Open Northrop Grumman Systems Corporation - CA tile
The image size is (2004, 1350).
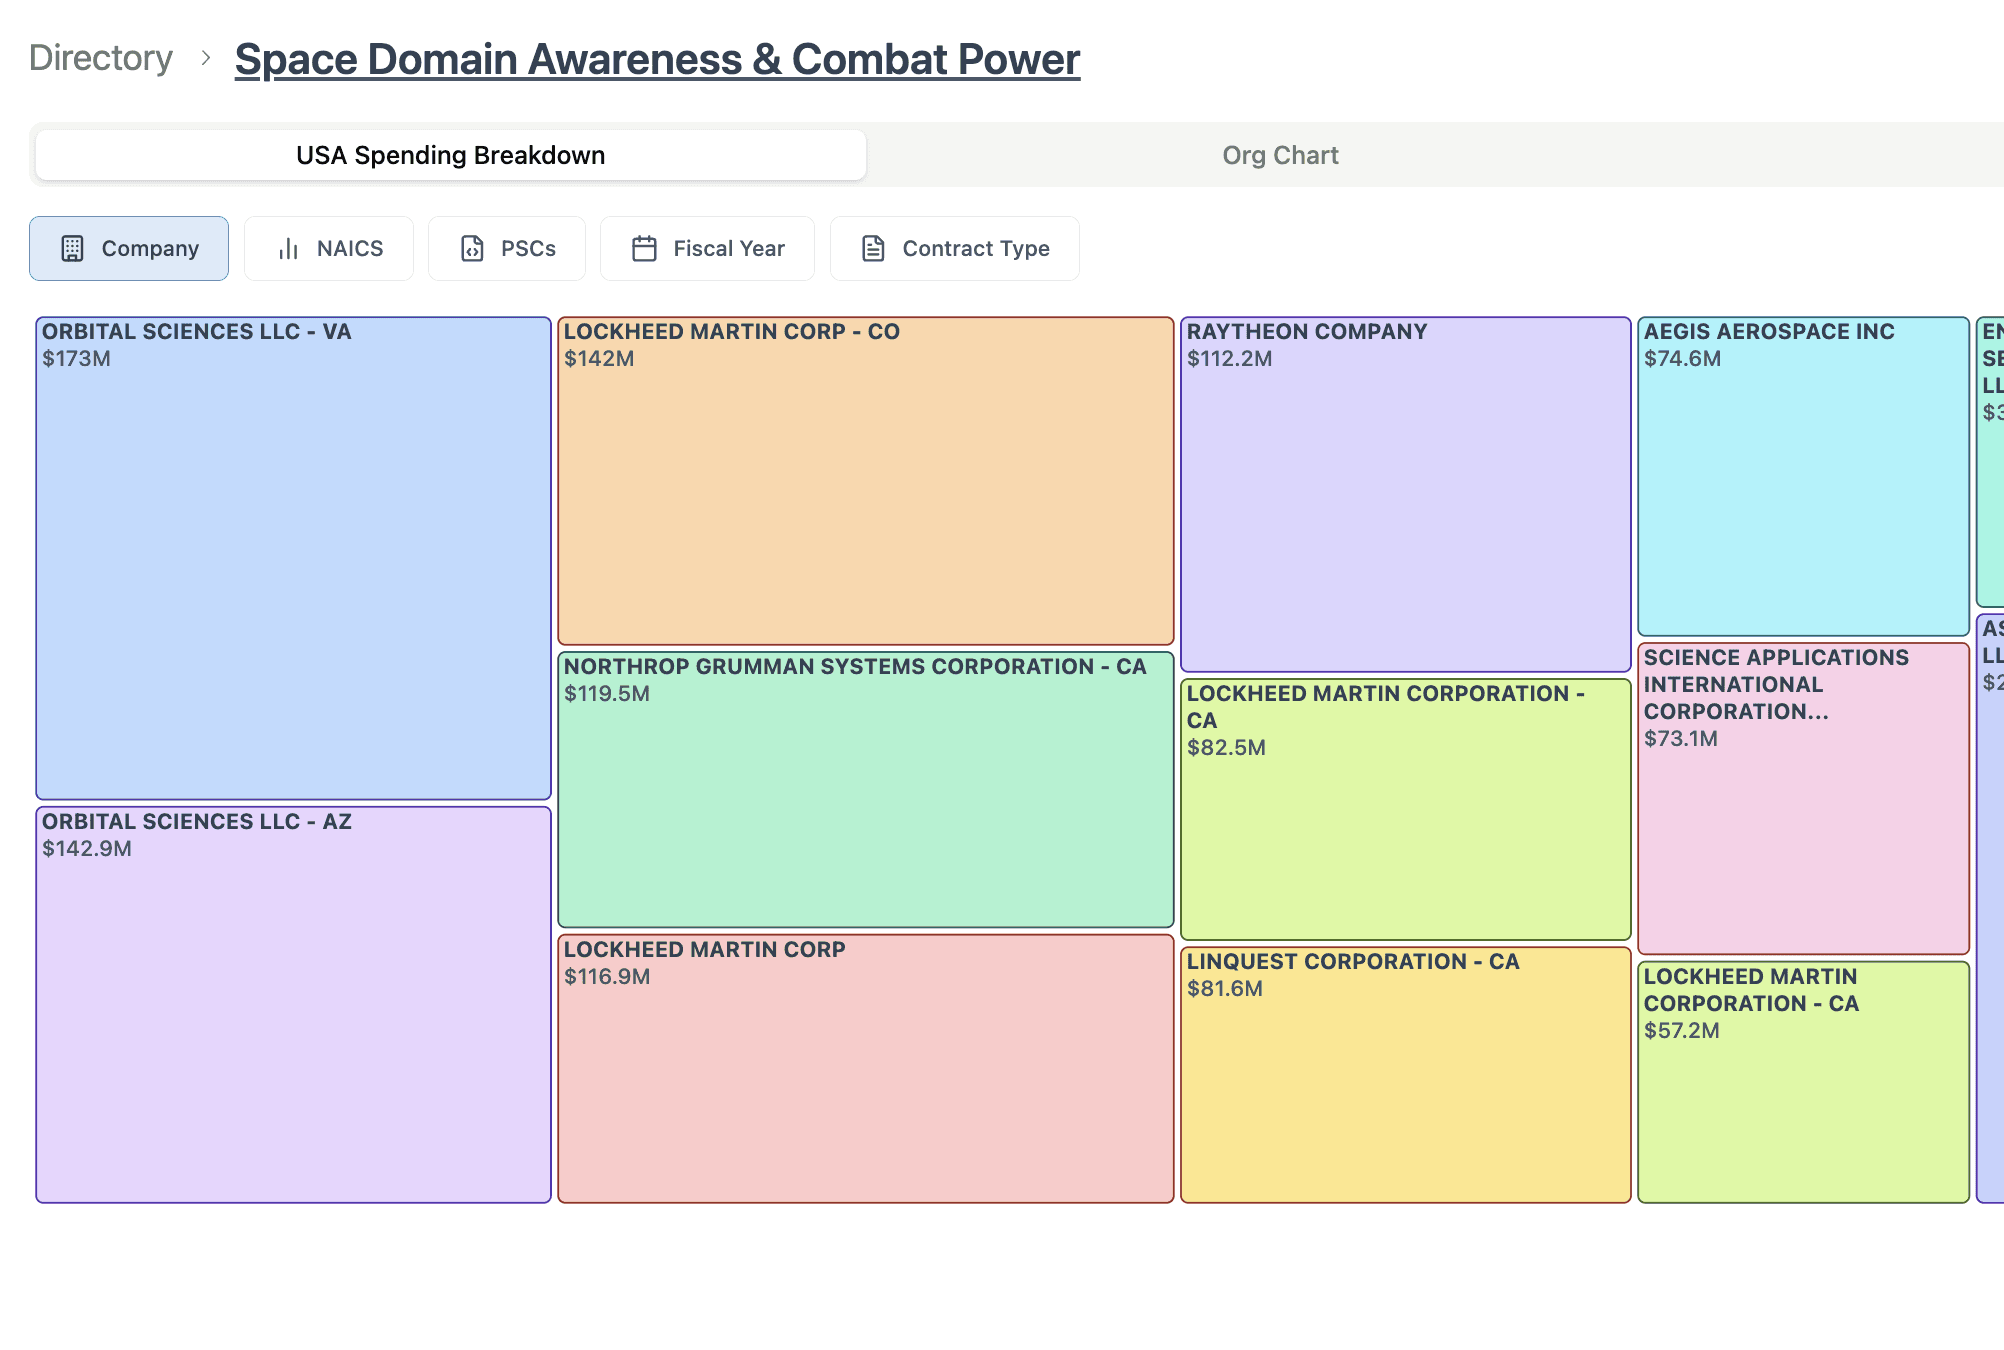pos(865,789)
